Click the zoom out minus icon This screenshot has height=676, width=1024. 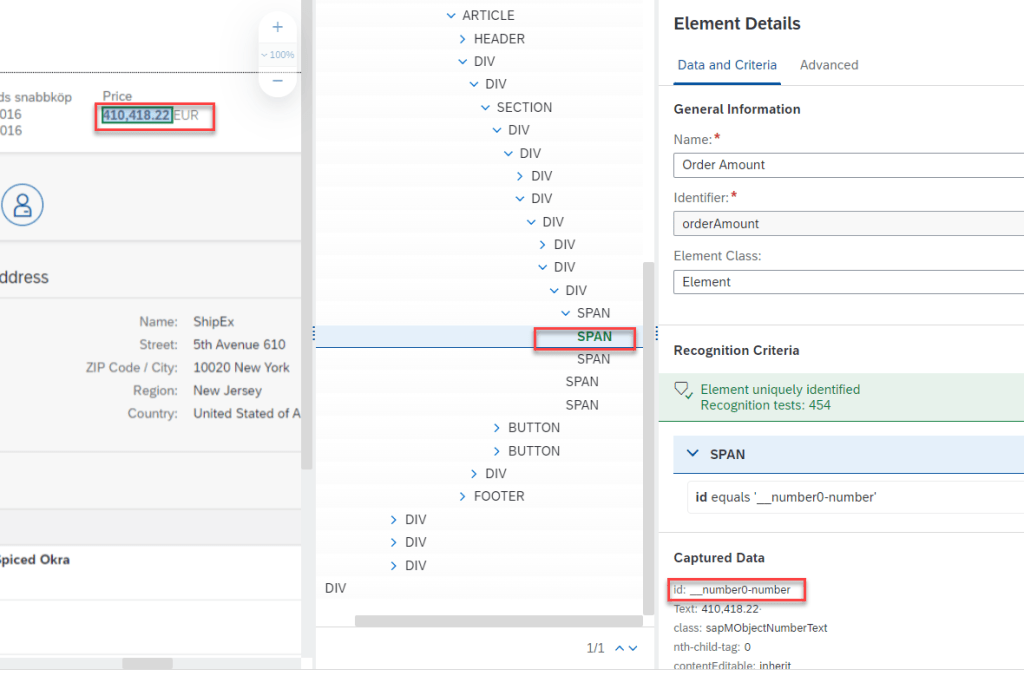277,81
